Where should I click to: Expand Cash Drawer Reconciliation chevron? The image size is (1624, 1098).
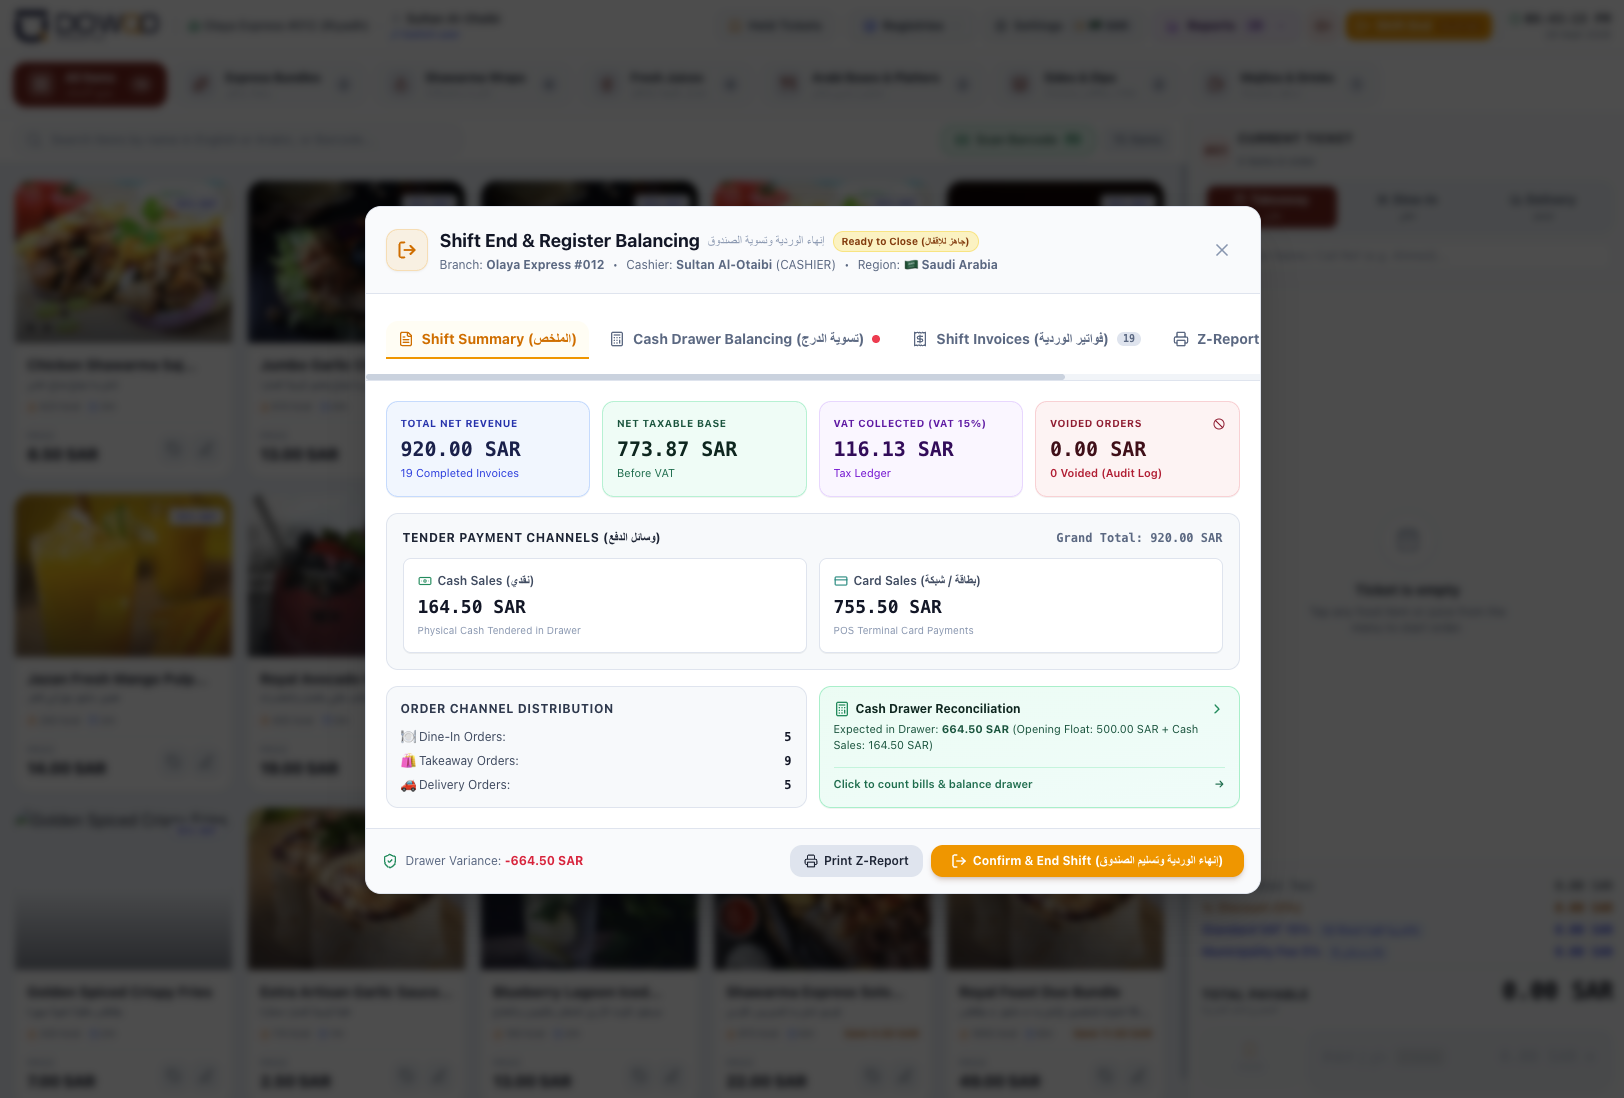[1217, 709]
